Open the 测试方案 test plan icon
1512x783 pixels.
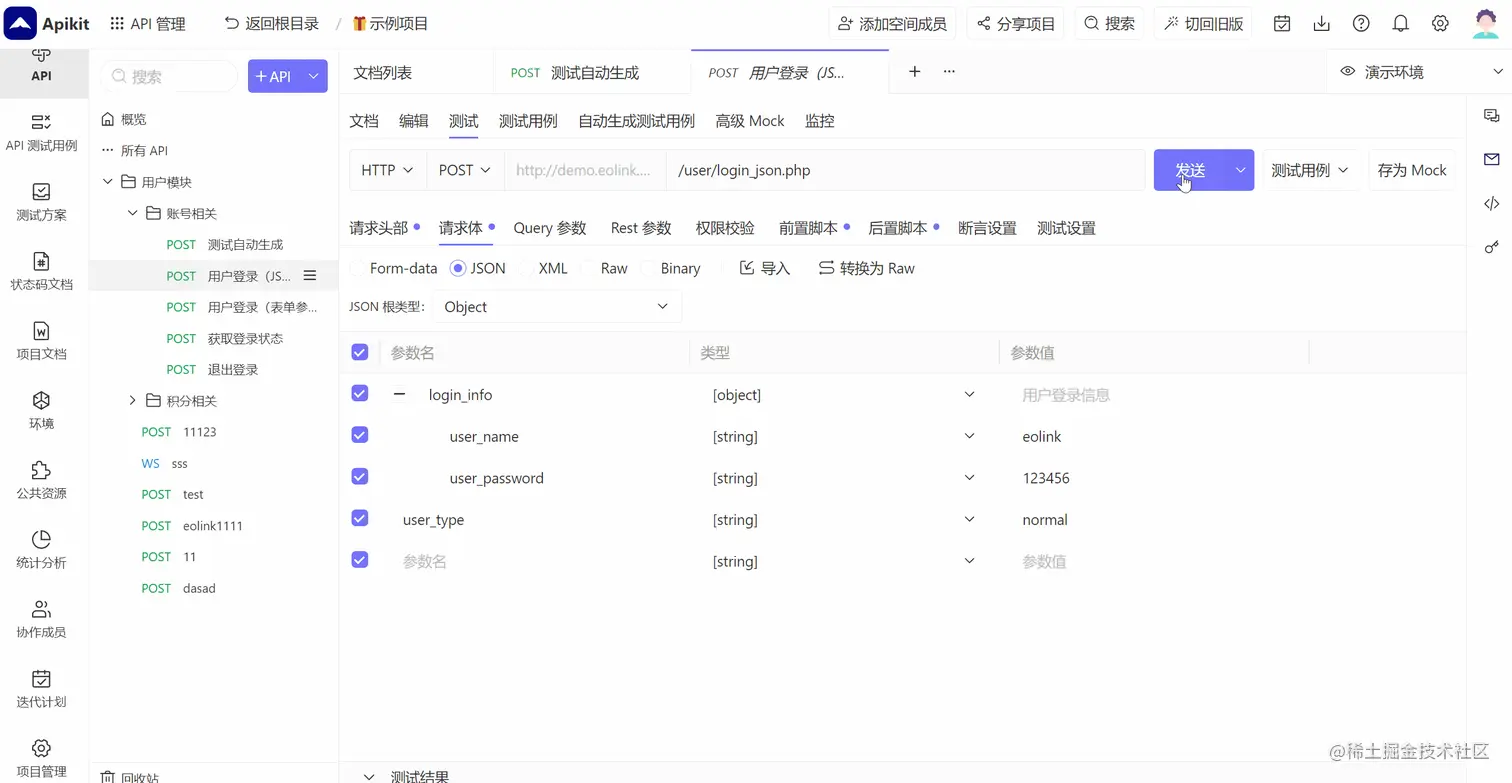click(41, 191)
